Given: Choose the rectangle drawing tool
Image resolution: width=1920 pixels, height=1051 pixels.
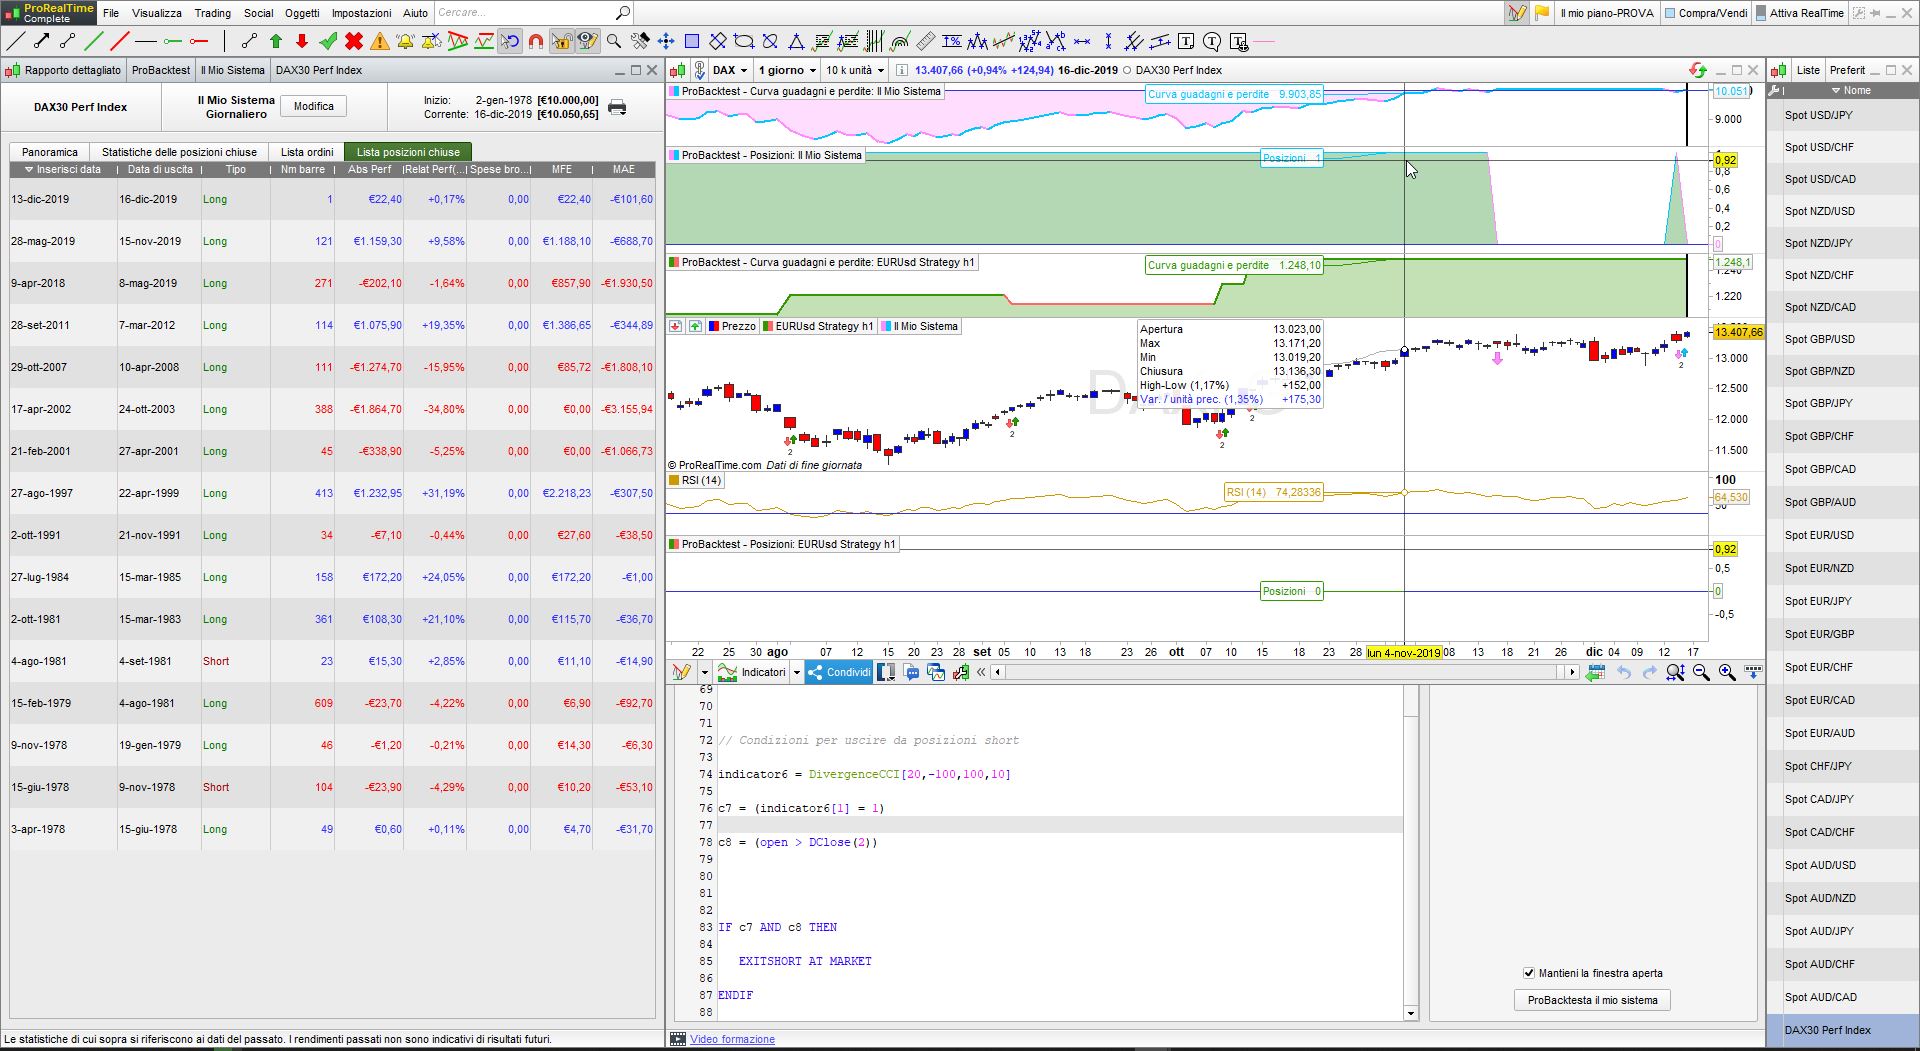Looking at the screenshot, I should tap(692, 41).
